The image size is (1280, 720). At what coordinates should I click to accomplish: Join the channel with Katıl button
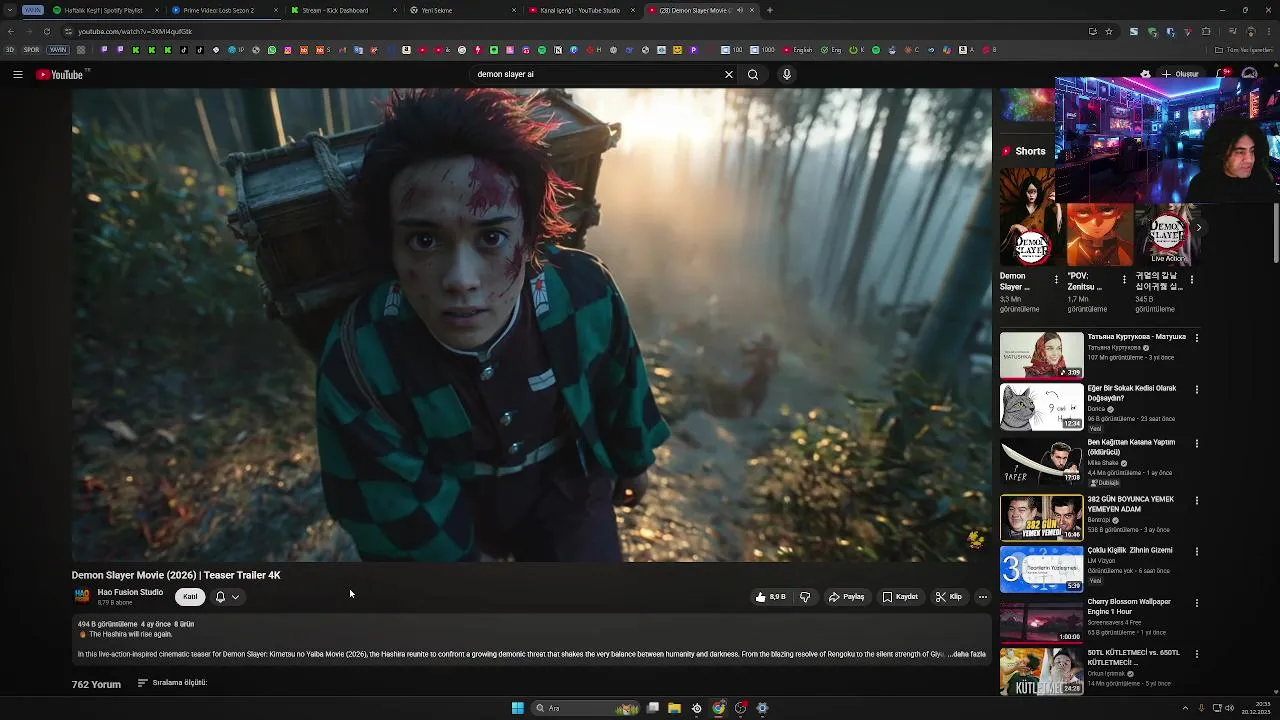pos(190,597)
